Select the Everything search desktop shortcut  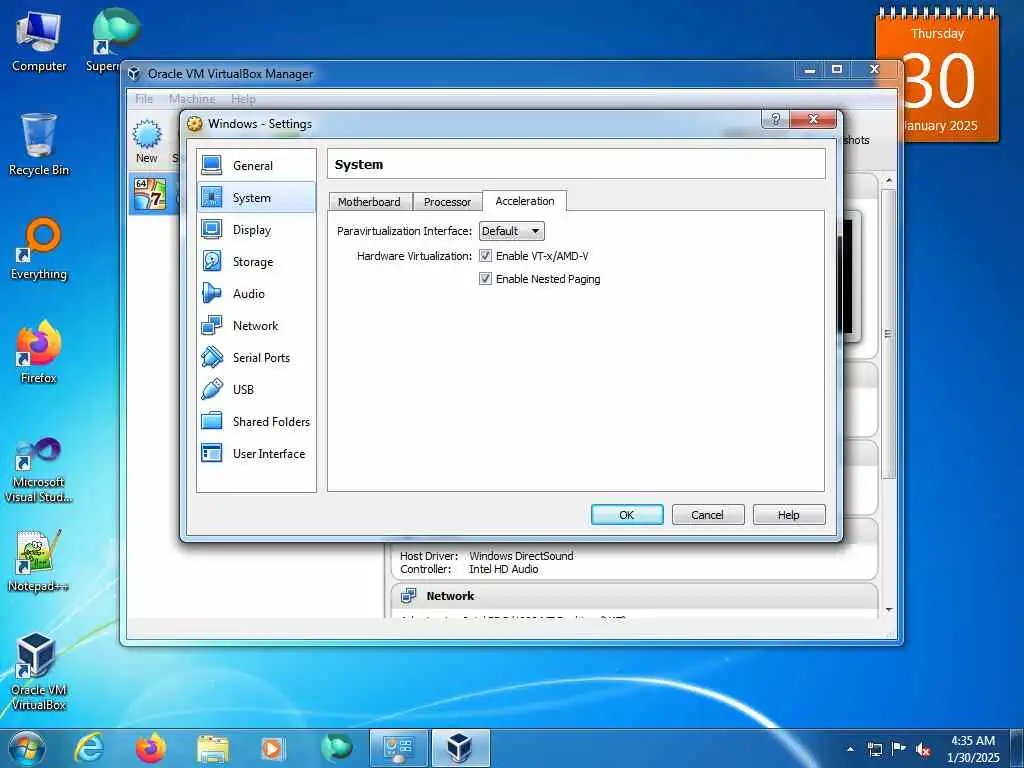click(39, 249)
